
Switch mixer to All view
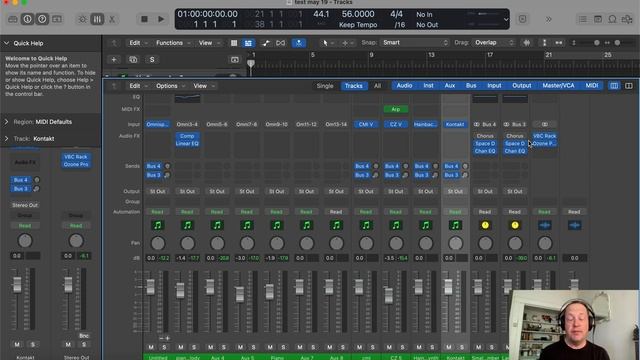378,86
